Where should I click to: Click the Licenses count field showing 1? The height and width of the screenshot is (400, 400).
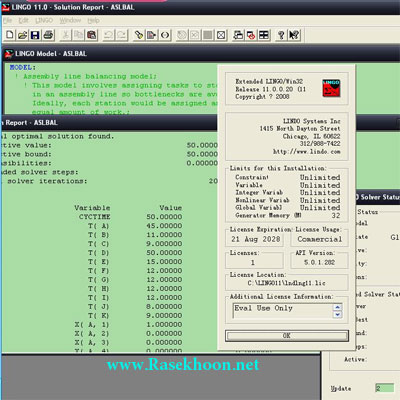pos(255,262)
